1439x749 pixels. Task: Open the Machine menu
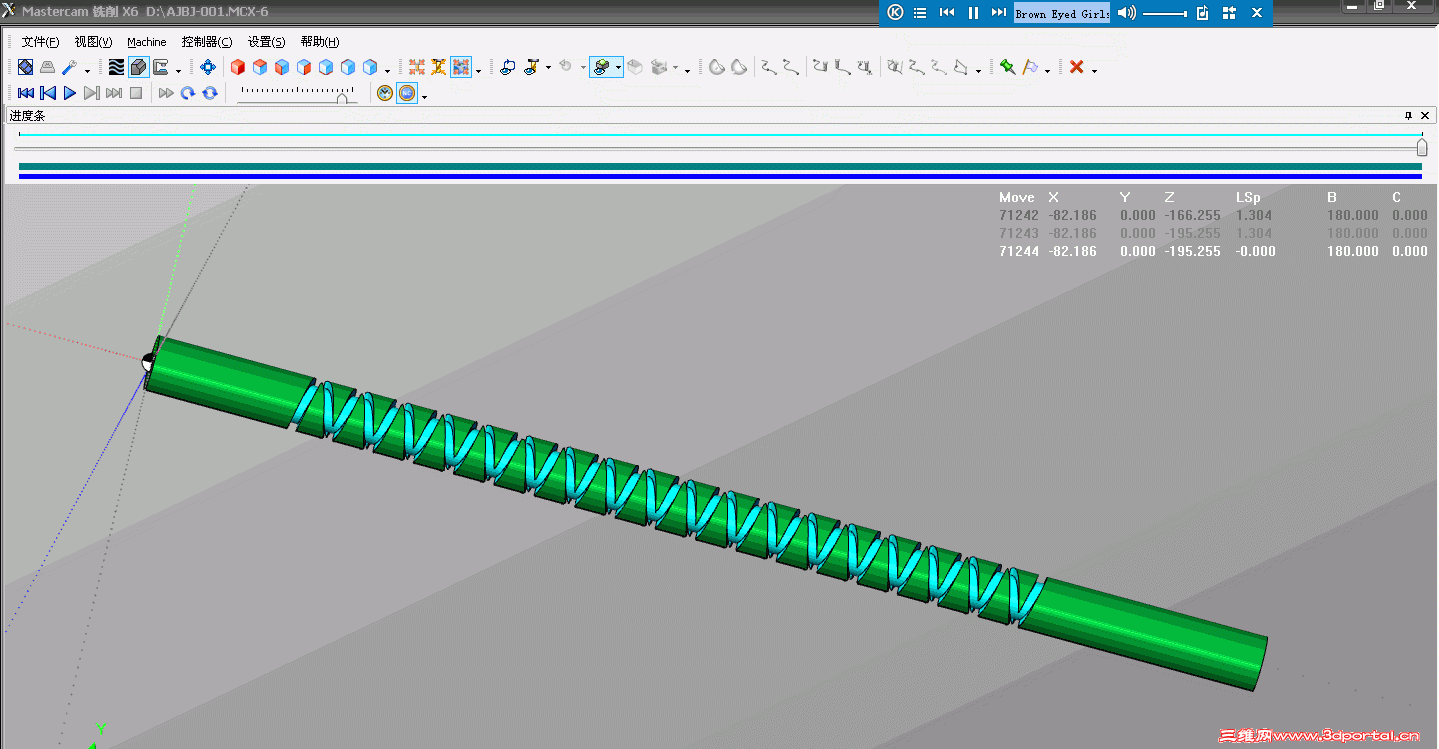[x=147, y=42]
